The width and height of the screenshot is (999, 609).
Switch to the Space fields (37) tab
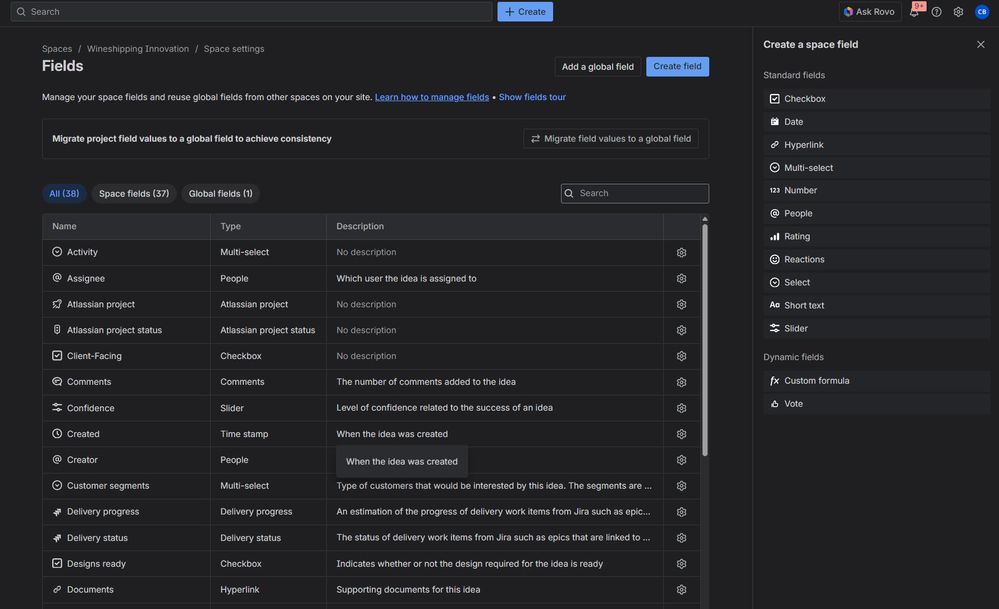coord(134,194)
